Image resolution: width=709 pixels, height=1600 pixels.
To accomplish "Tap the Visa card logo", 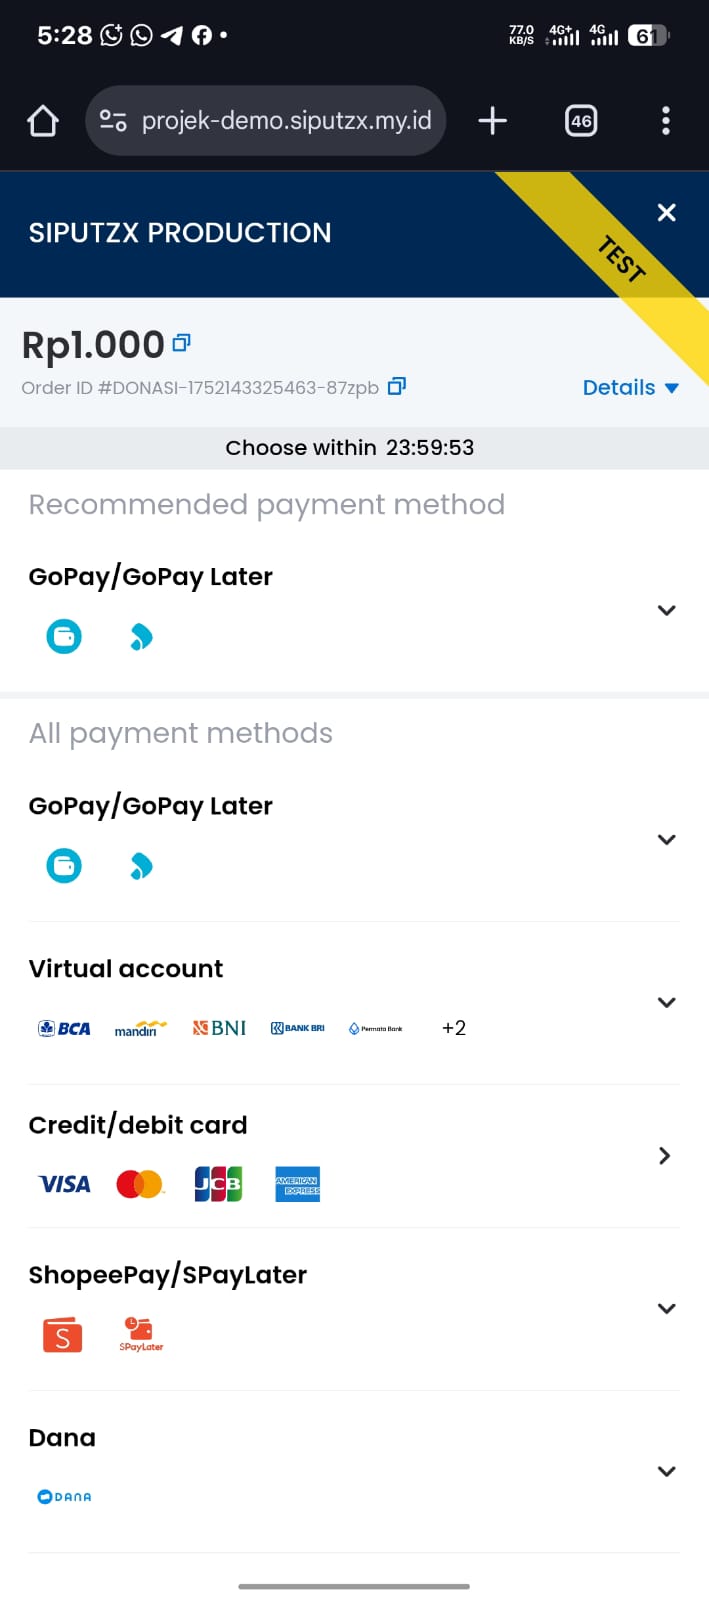I will click(x=64, y=1184).
